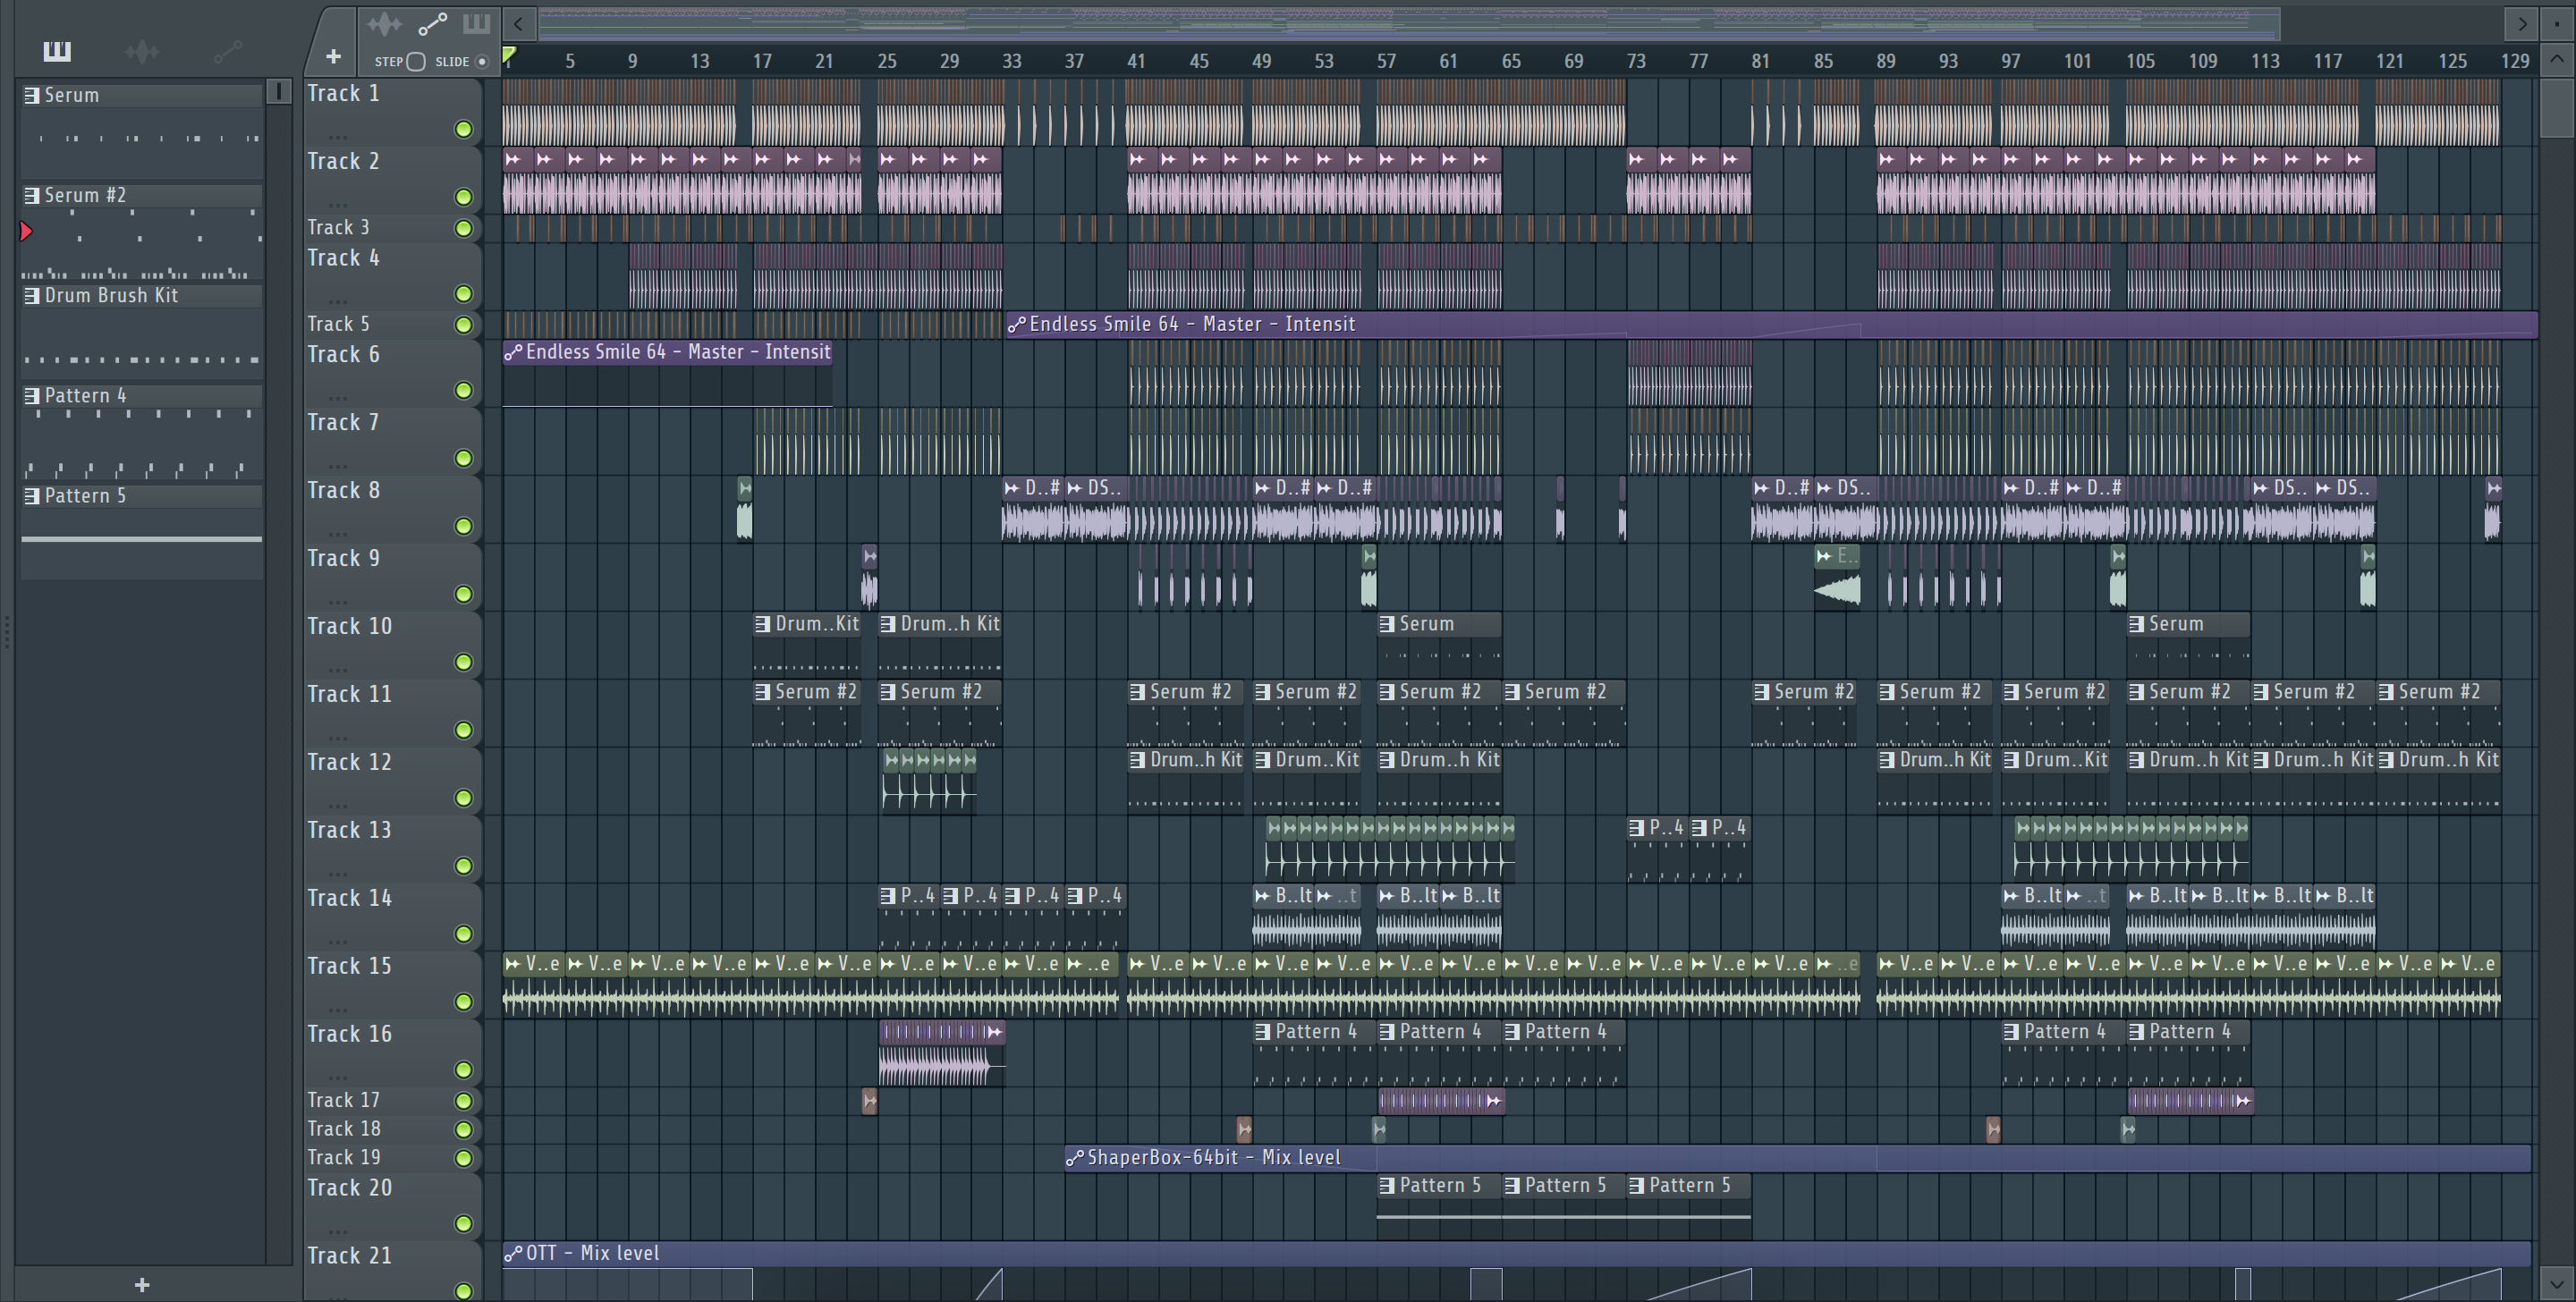Select the Track 7 header

392,440
